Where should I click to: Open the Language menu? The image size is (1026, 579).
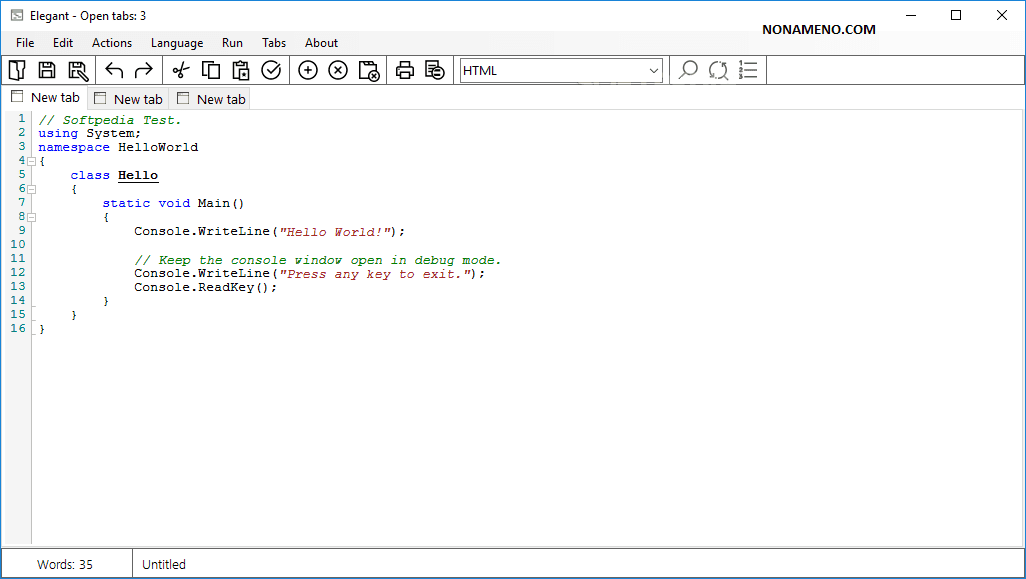(177, 43)
